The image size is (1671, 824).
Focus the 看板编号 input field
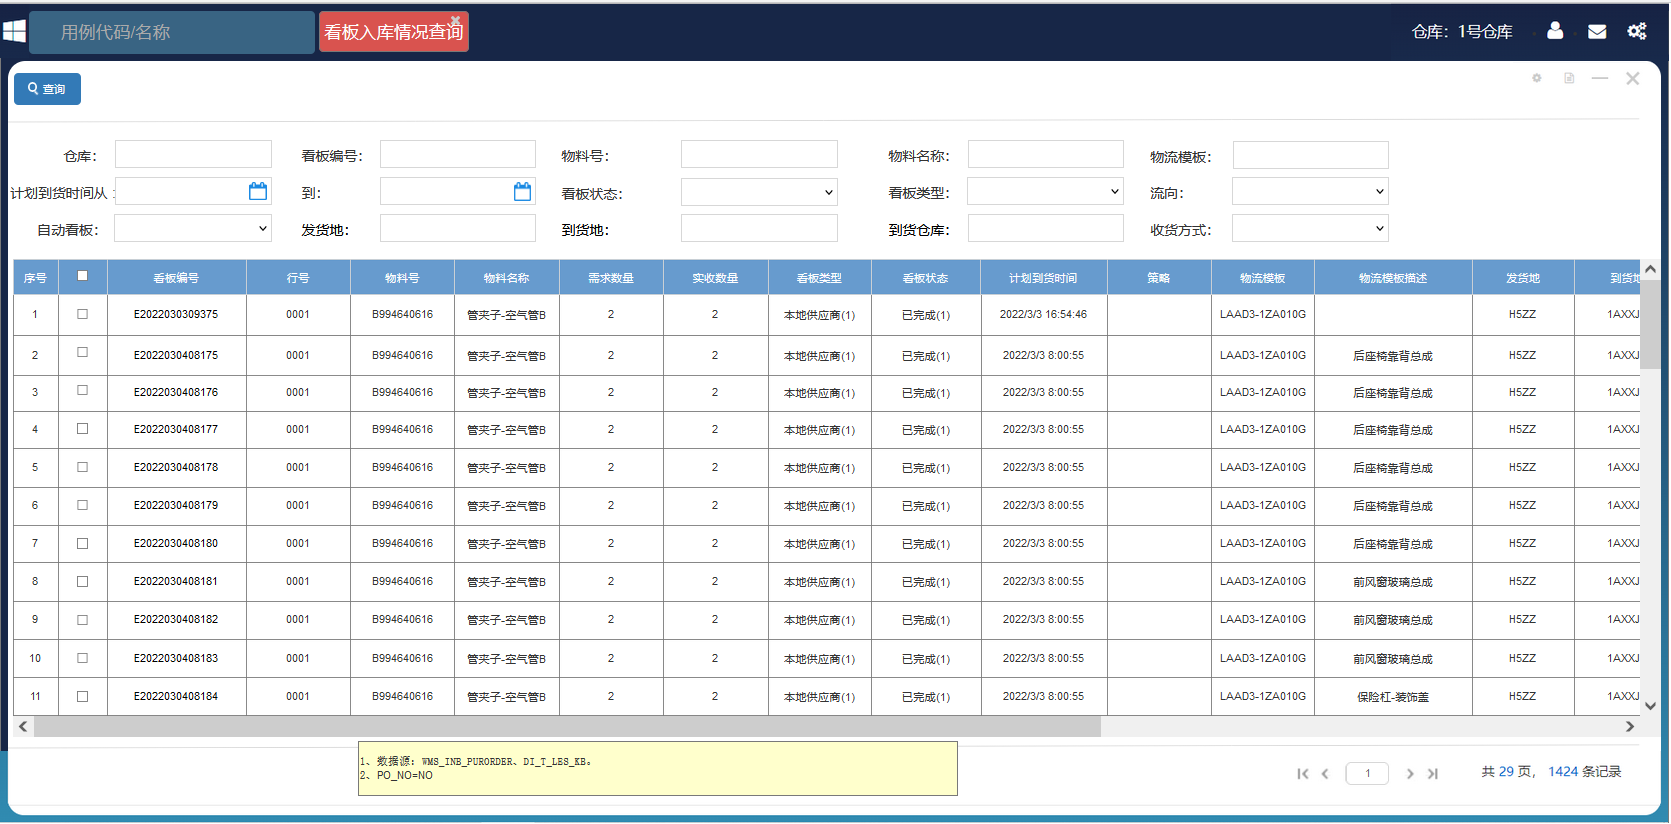458,154
